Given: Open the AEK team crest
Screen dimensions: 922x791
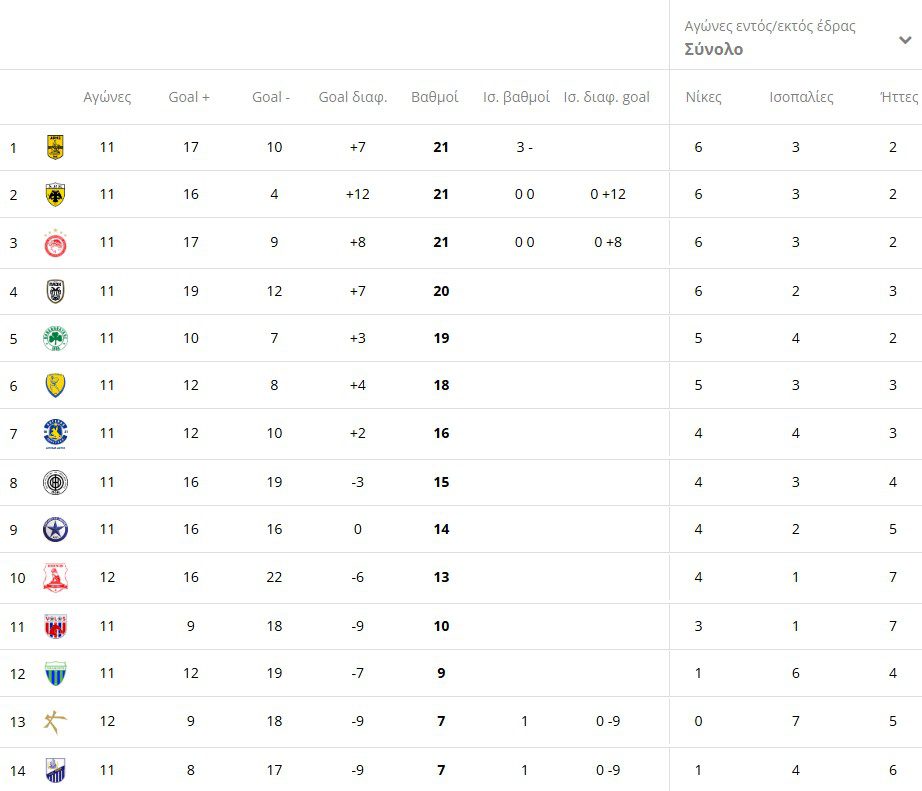Looking at the screenshot, I should 55,194.
